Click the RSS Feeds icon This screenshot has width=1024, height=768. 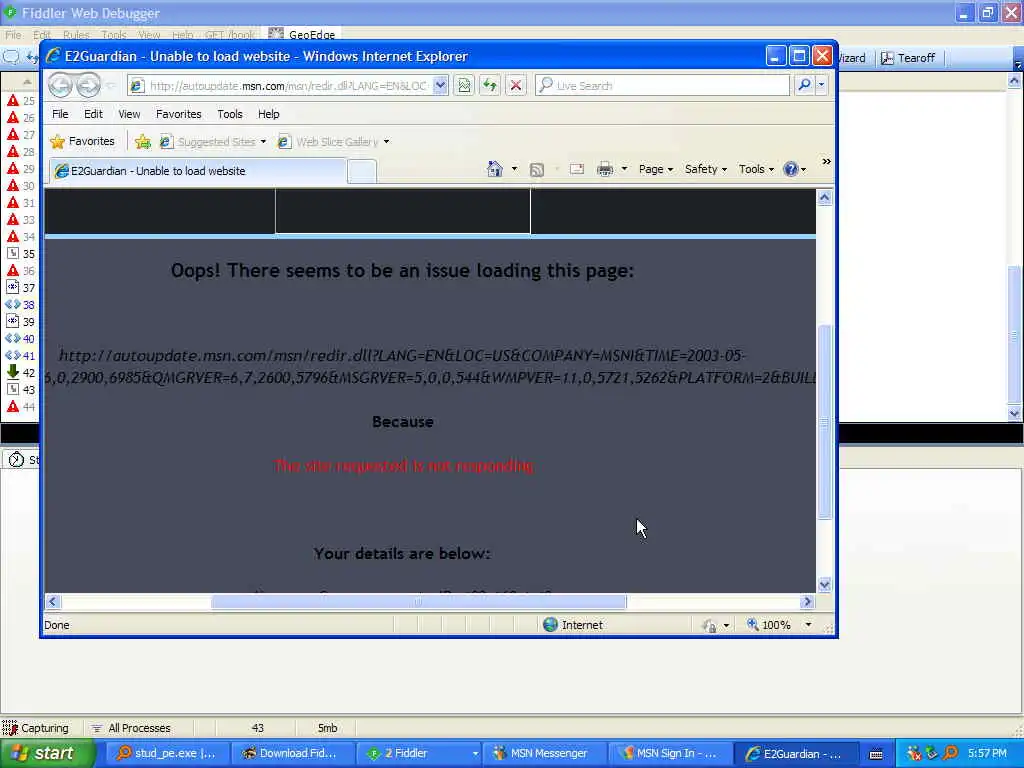coord(537,170)
